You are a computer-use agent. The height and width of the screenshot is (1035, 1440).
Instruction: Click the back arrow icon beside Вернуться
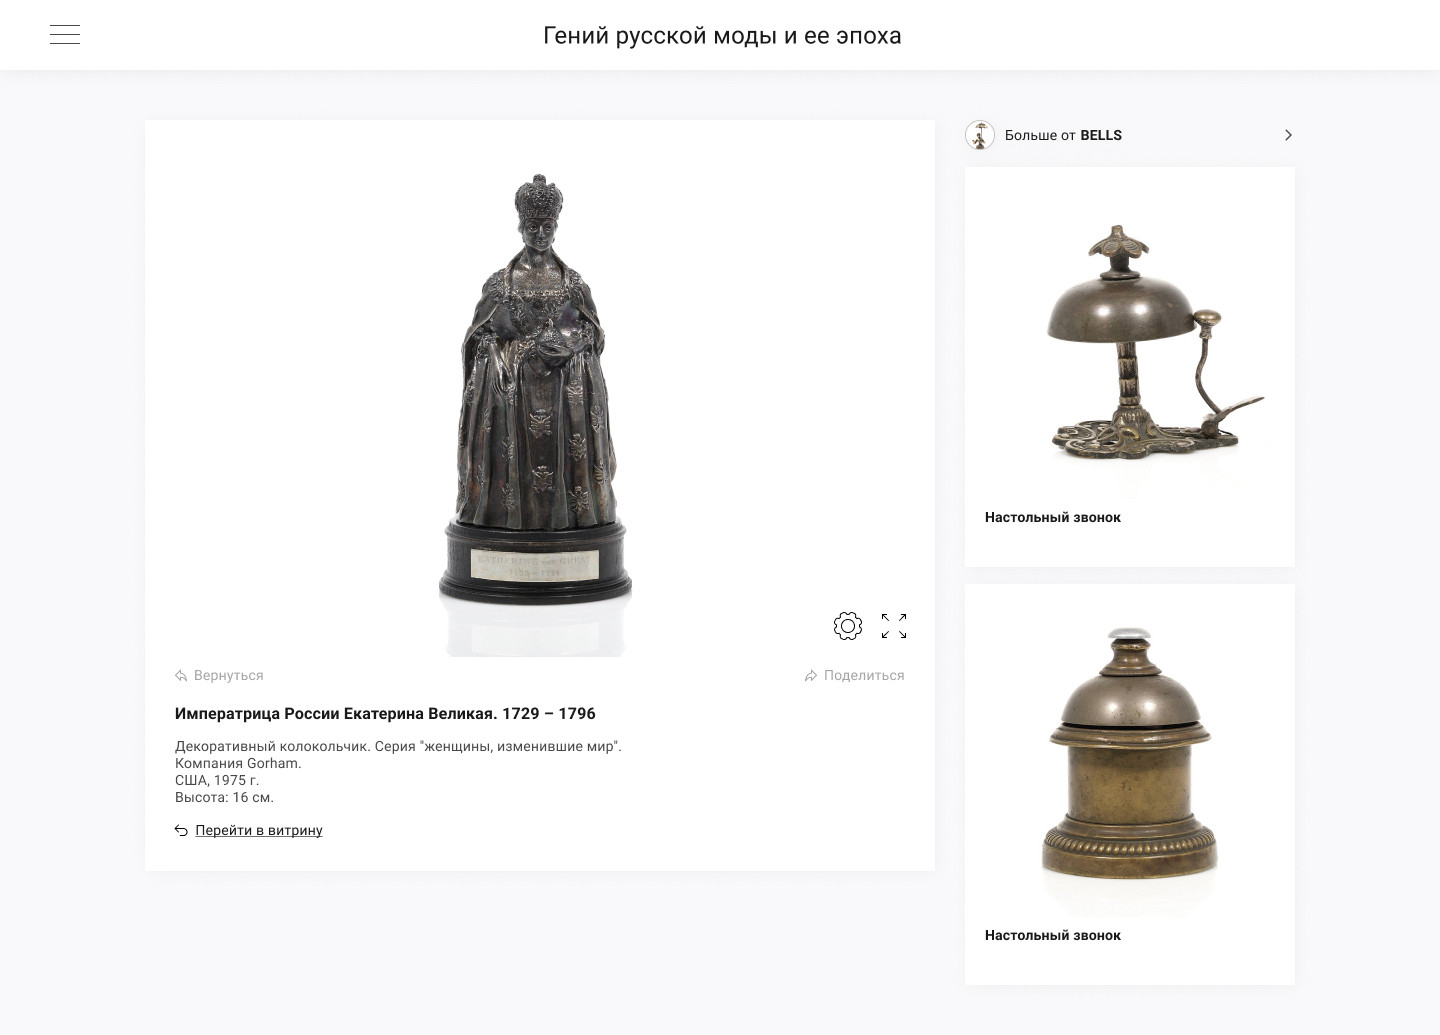pyautogui.click(x=181, y=676)
